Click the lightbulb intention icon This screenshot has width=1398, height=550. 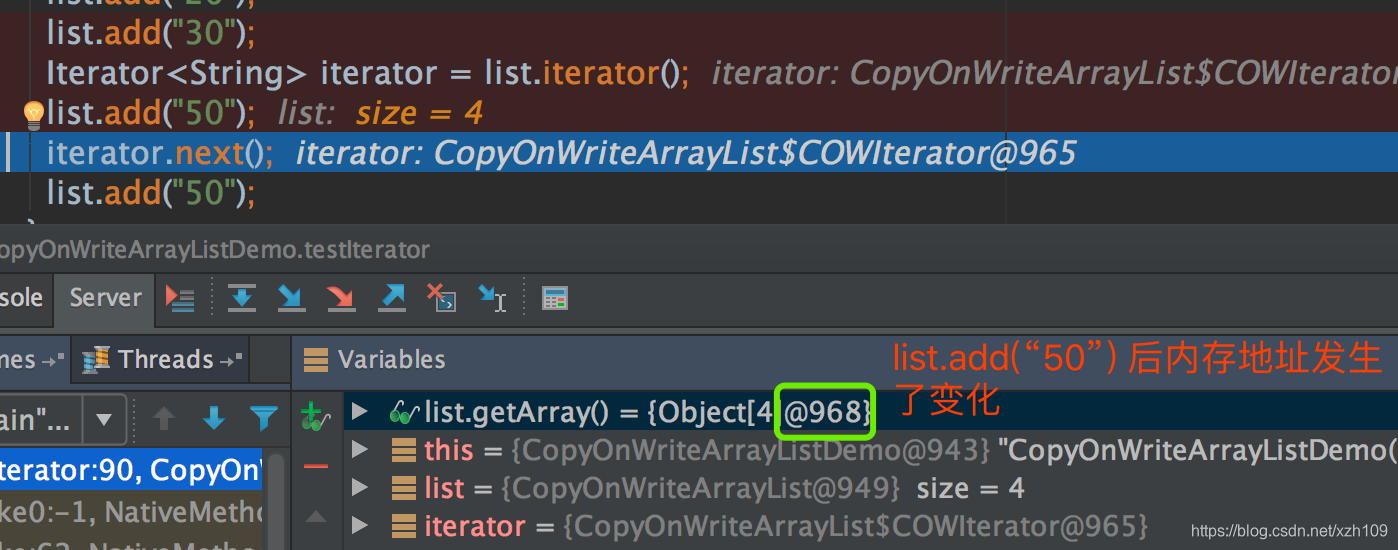point(33,114)
